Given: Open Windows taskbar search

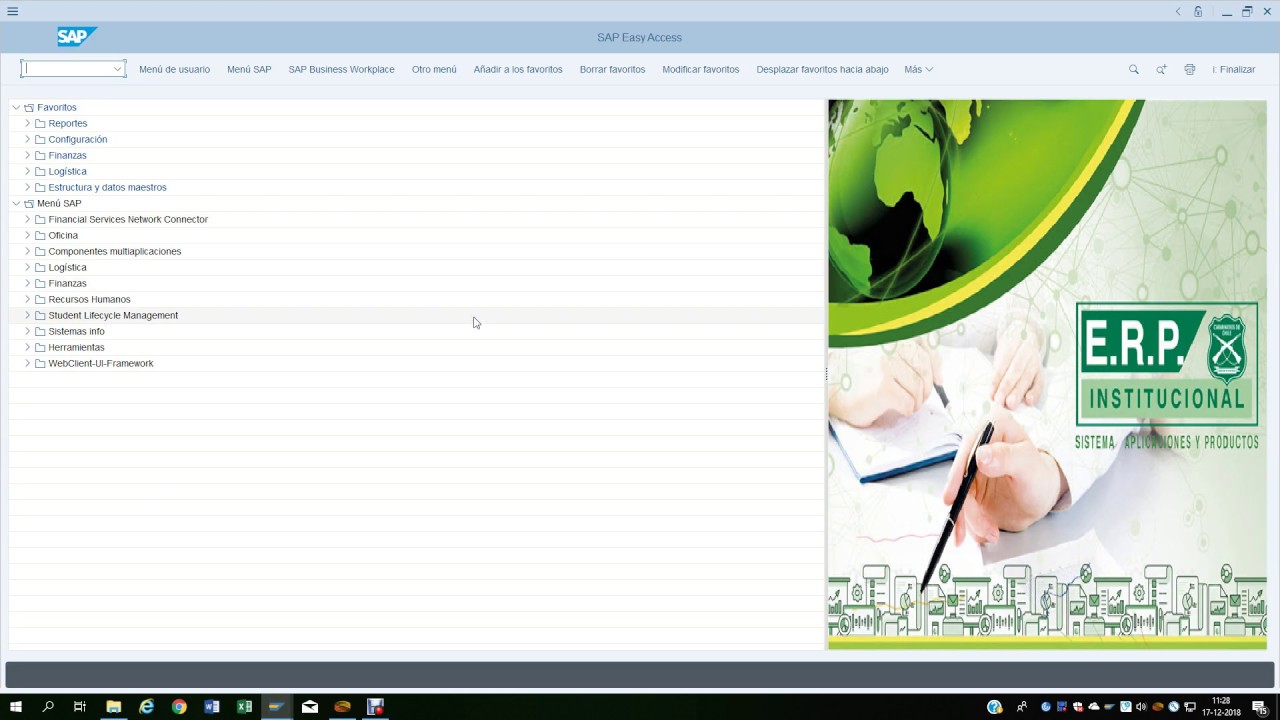Looking at the screenshot, I should point(48,706).
